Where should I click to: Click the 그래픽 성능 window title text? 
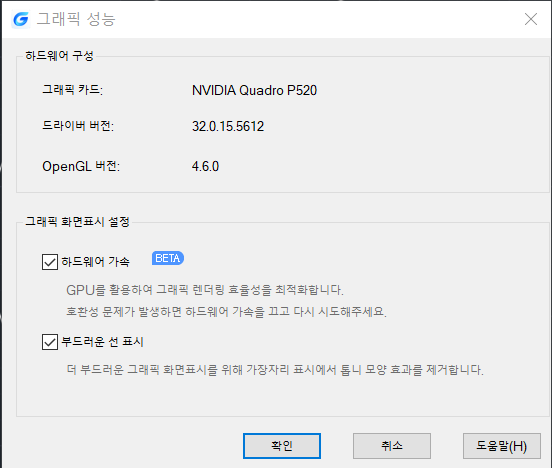[x=76, y=19]
